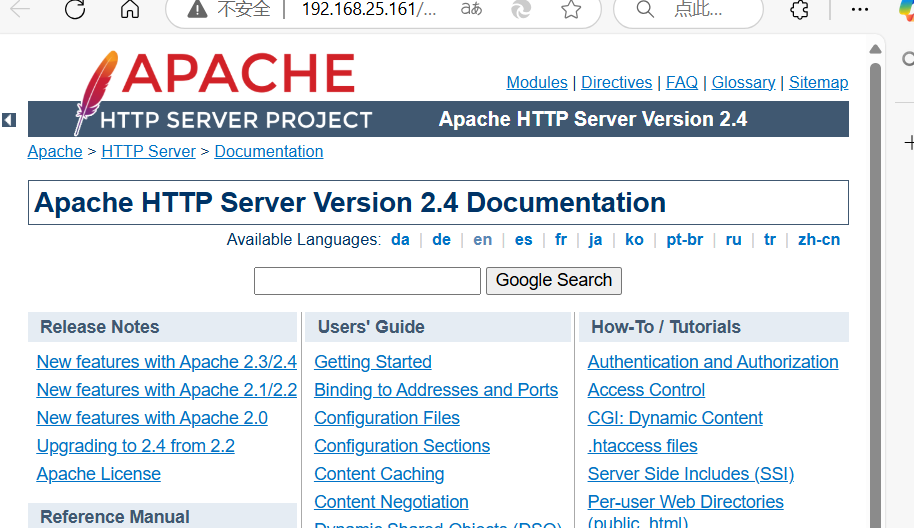Click the left-arrow navigation icon beside the banner
Viewport: 914px width, 528px height.
coord(9,119)
